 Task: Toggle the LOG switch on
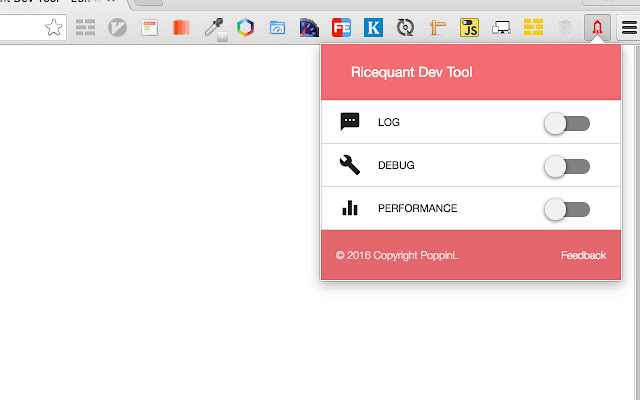567,123
